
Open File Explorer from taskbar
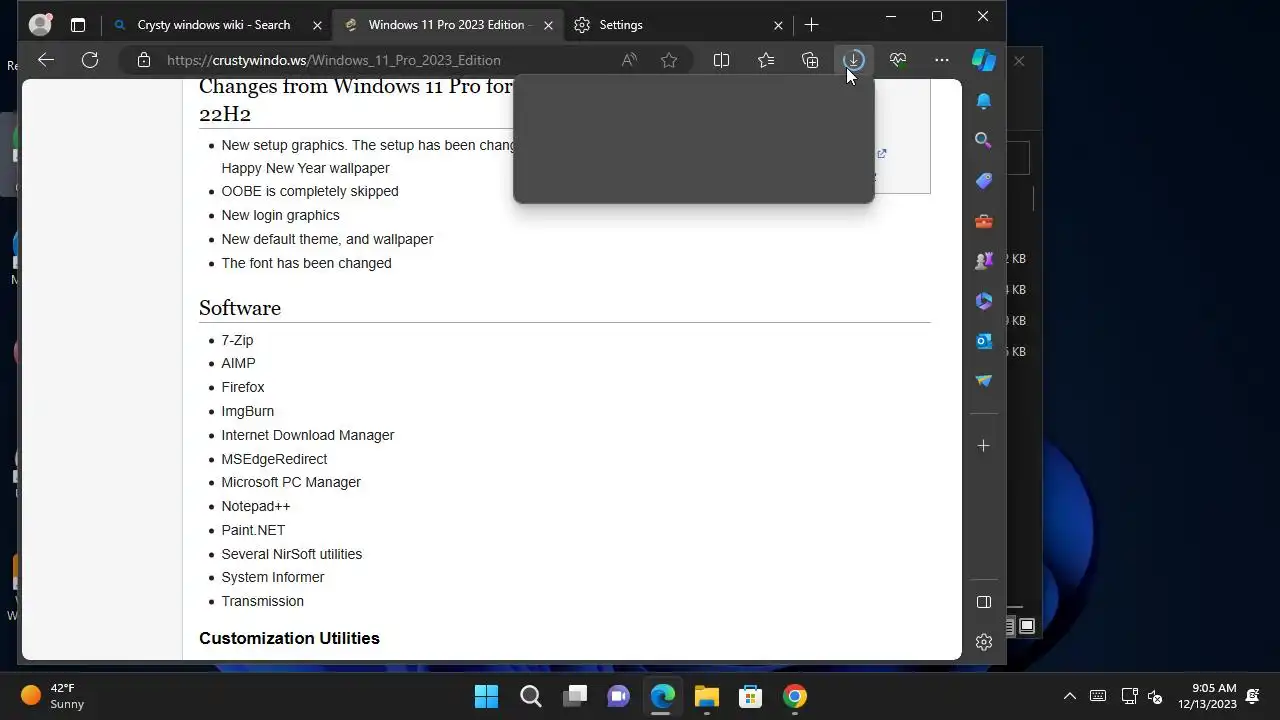(x=706, y=696)
